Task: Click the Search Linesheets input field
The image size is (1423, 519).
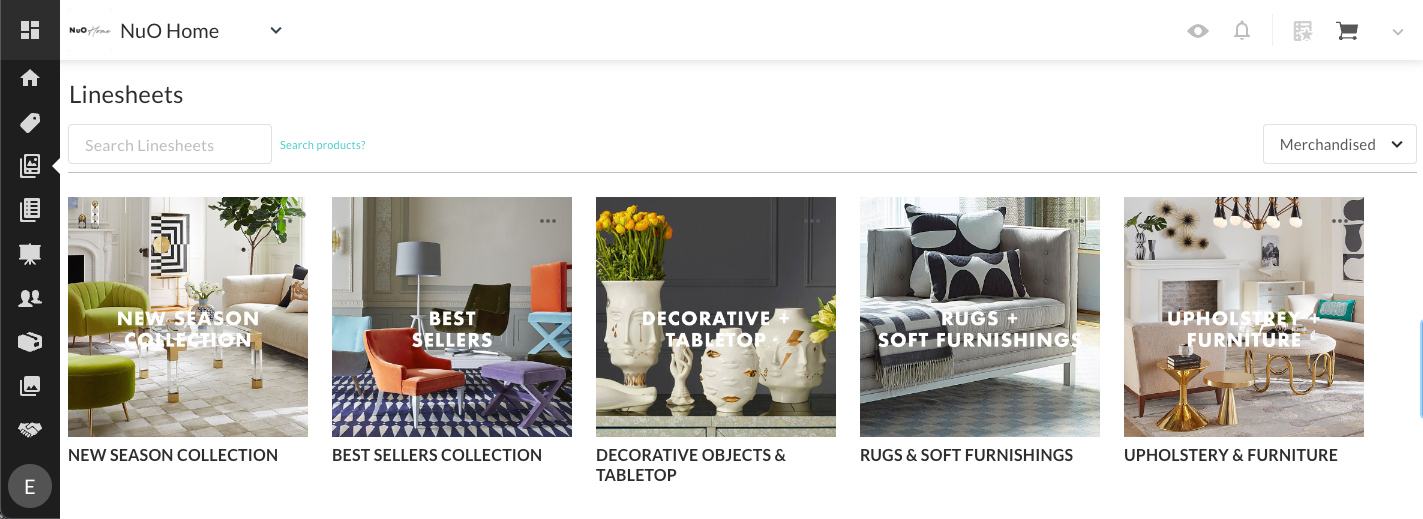Action: pos(170,144)
